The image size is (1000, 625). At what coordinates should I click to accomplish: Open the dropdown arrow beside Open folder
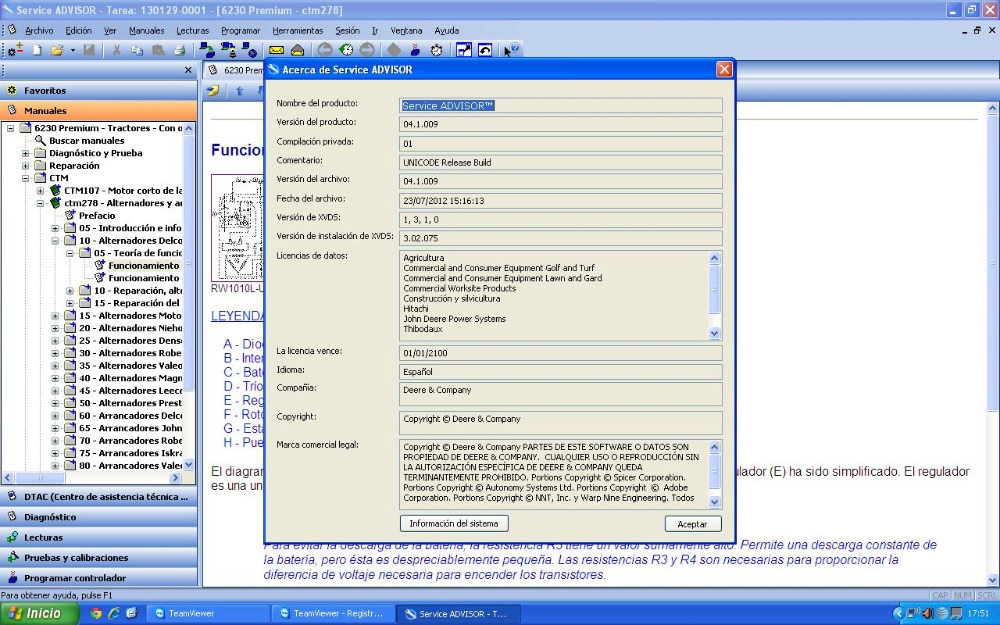tap(73, 50)
